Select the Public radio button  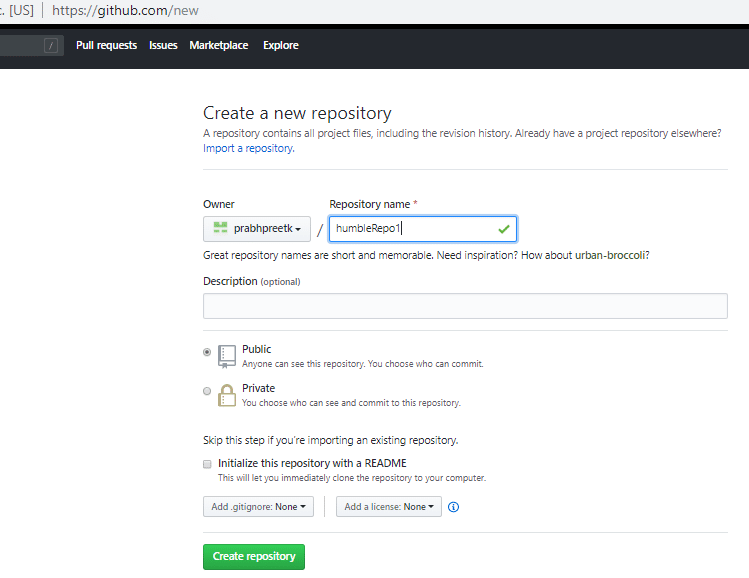tap(207, 352)
